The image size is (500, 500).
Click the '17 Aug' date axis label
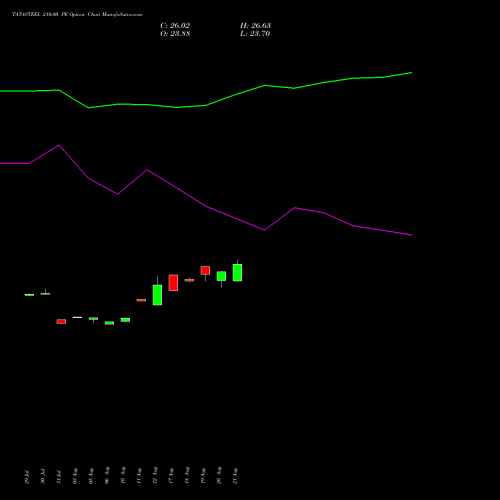click(171, 476)
